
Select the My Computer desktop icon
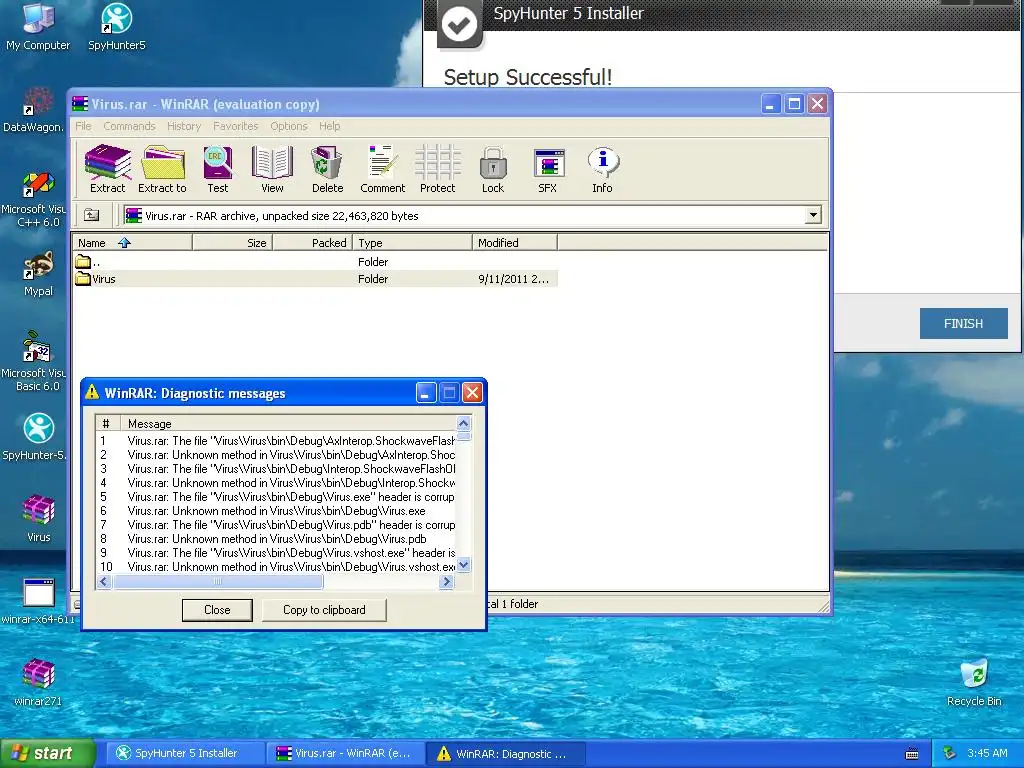pos(38,27)
